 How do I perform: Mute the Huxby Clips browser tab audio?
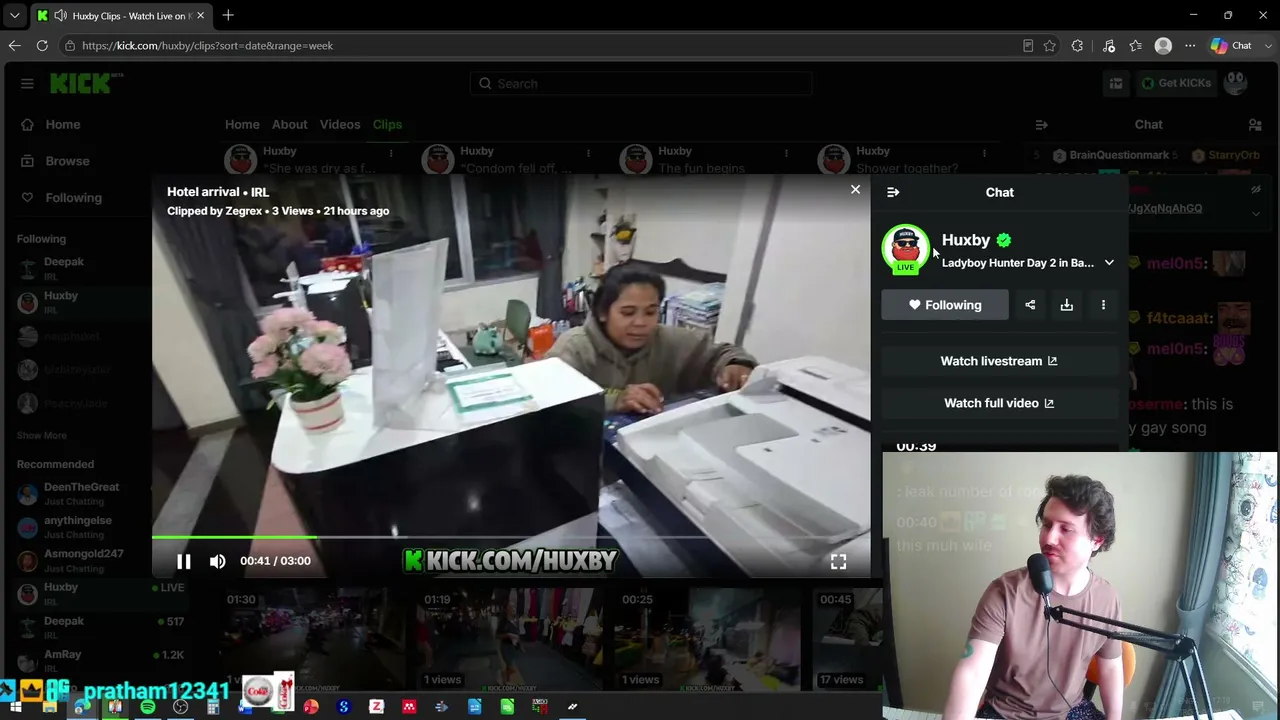(60, 16)
